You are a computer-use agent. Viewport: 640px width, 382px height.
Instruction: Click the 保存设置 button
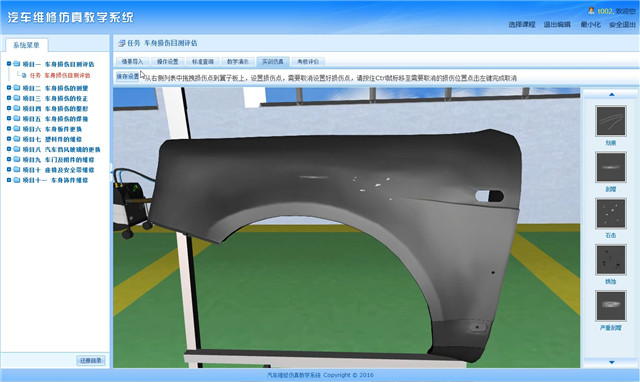128,76
